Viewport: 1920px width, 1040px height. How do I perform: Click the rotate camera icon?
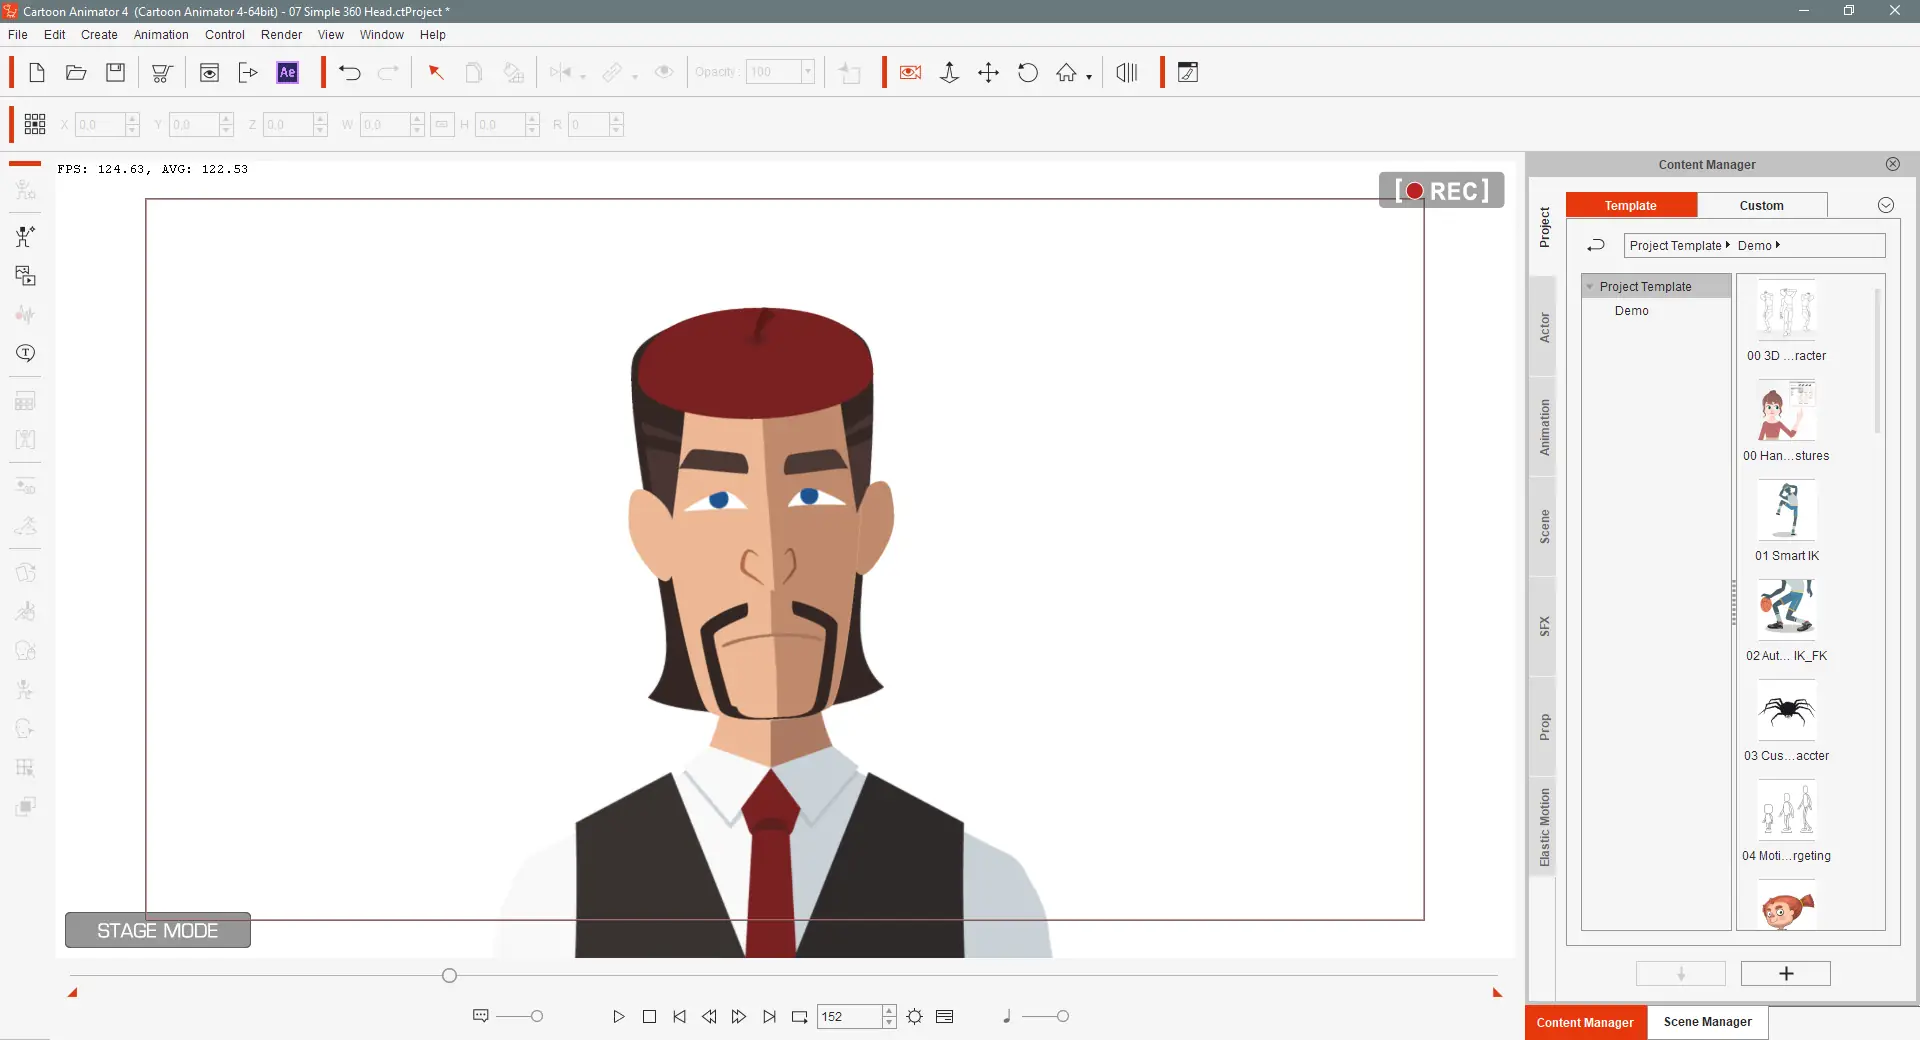pos(1027,73)
